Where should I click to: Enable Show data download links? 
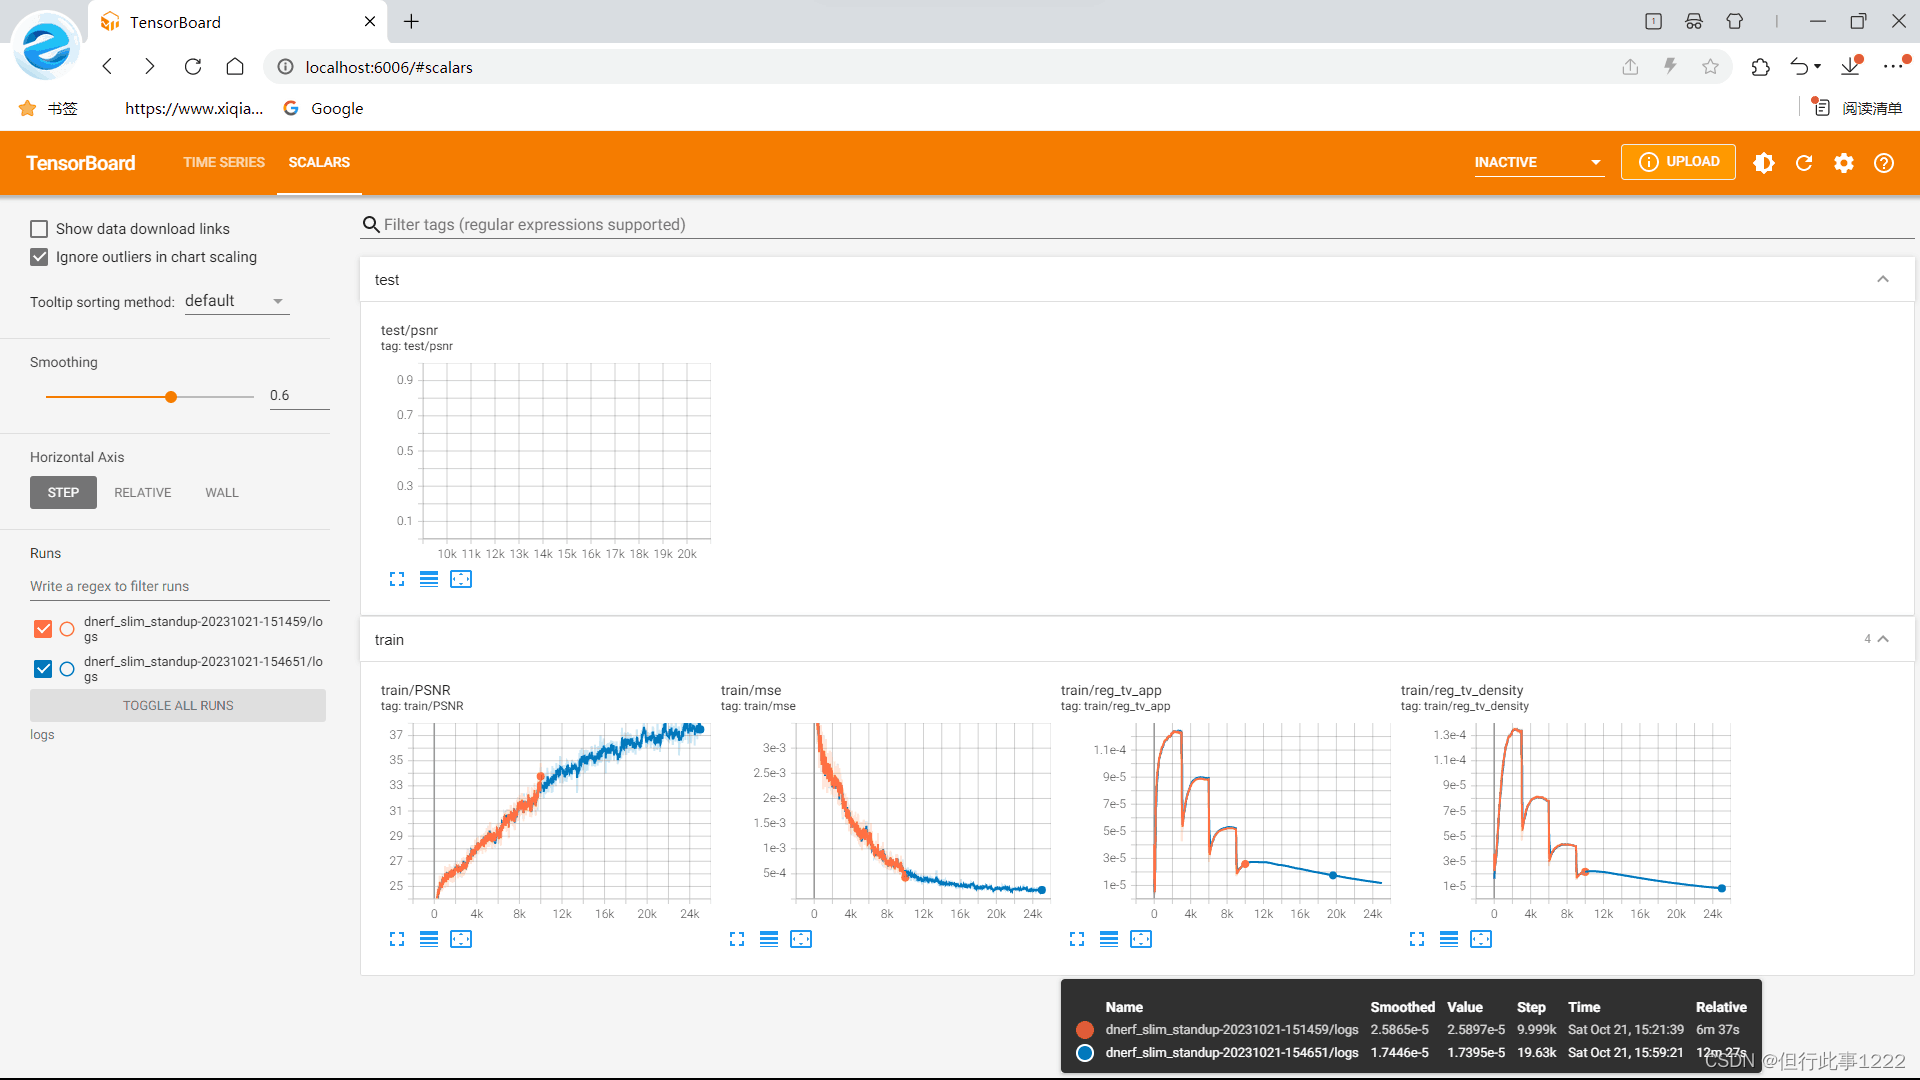39,229
